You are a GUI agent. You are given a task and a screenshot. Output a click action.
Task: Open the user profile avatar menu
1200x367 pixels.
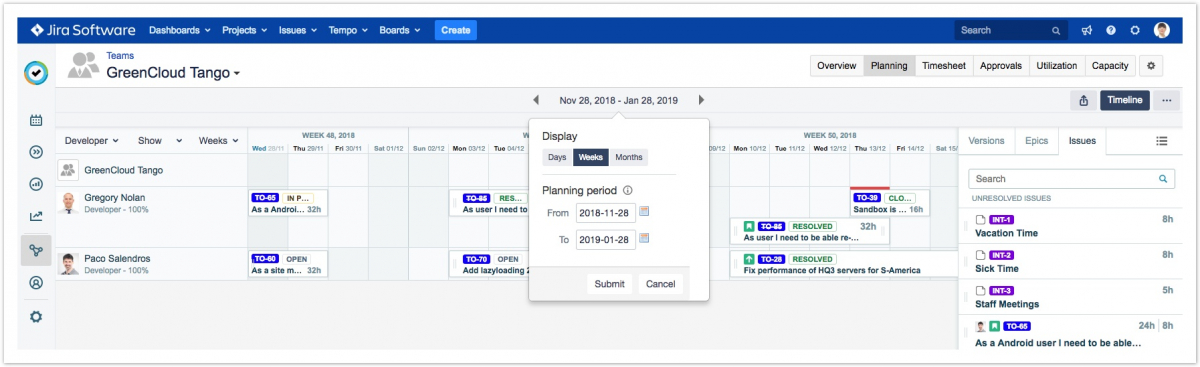coord(1161,31)
